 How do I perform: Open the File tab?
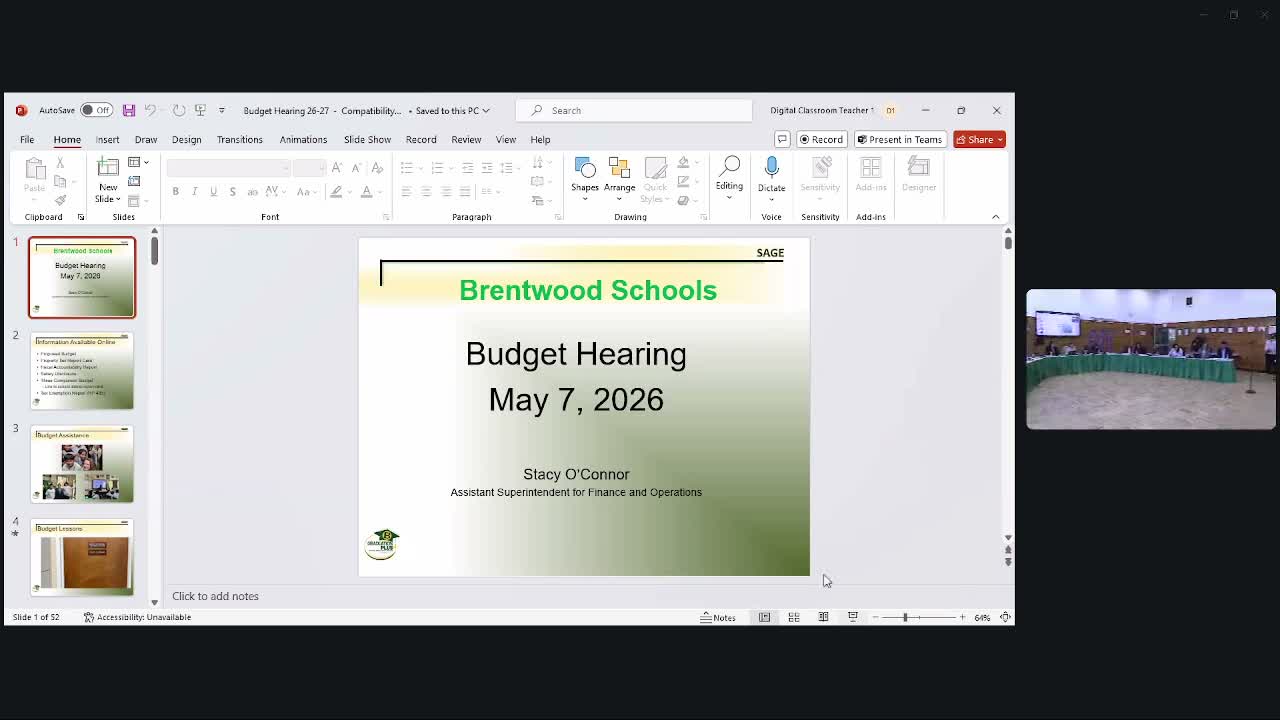(27, 139)
